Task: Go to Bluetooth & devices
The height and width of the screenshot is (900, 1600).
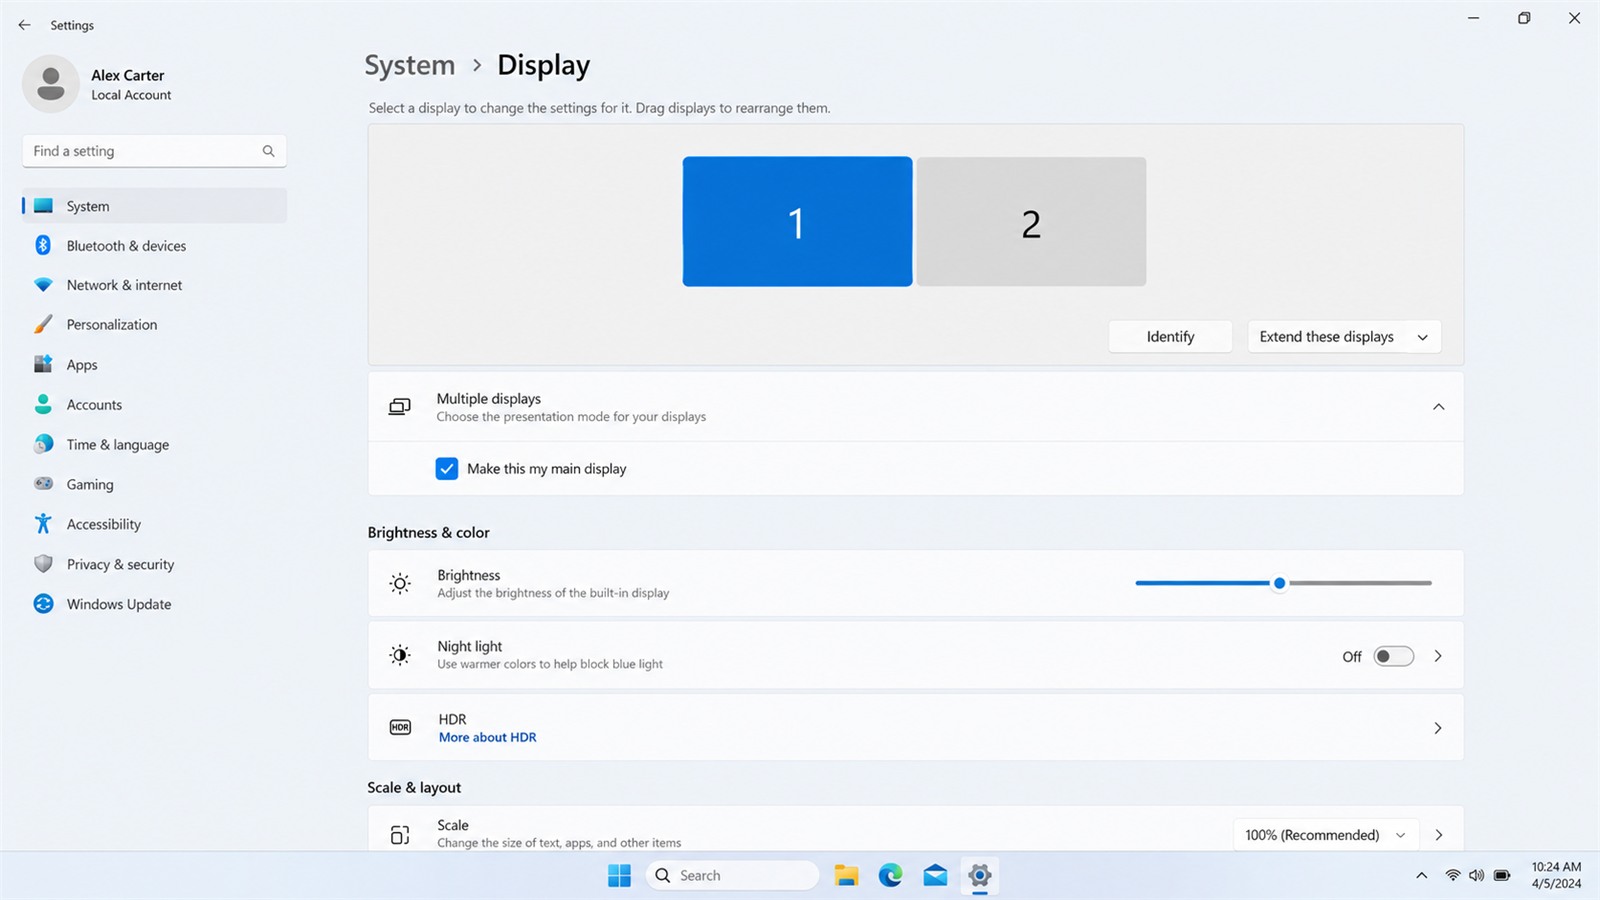Action: coord(154,245)
